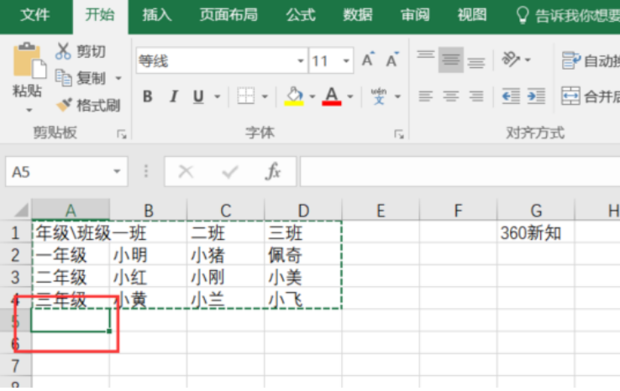Select column G header
Viewport: 620px width, 391px height.
536,210
